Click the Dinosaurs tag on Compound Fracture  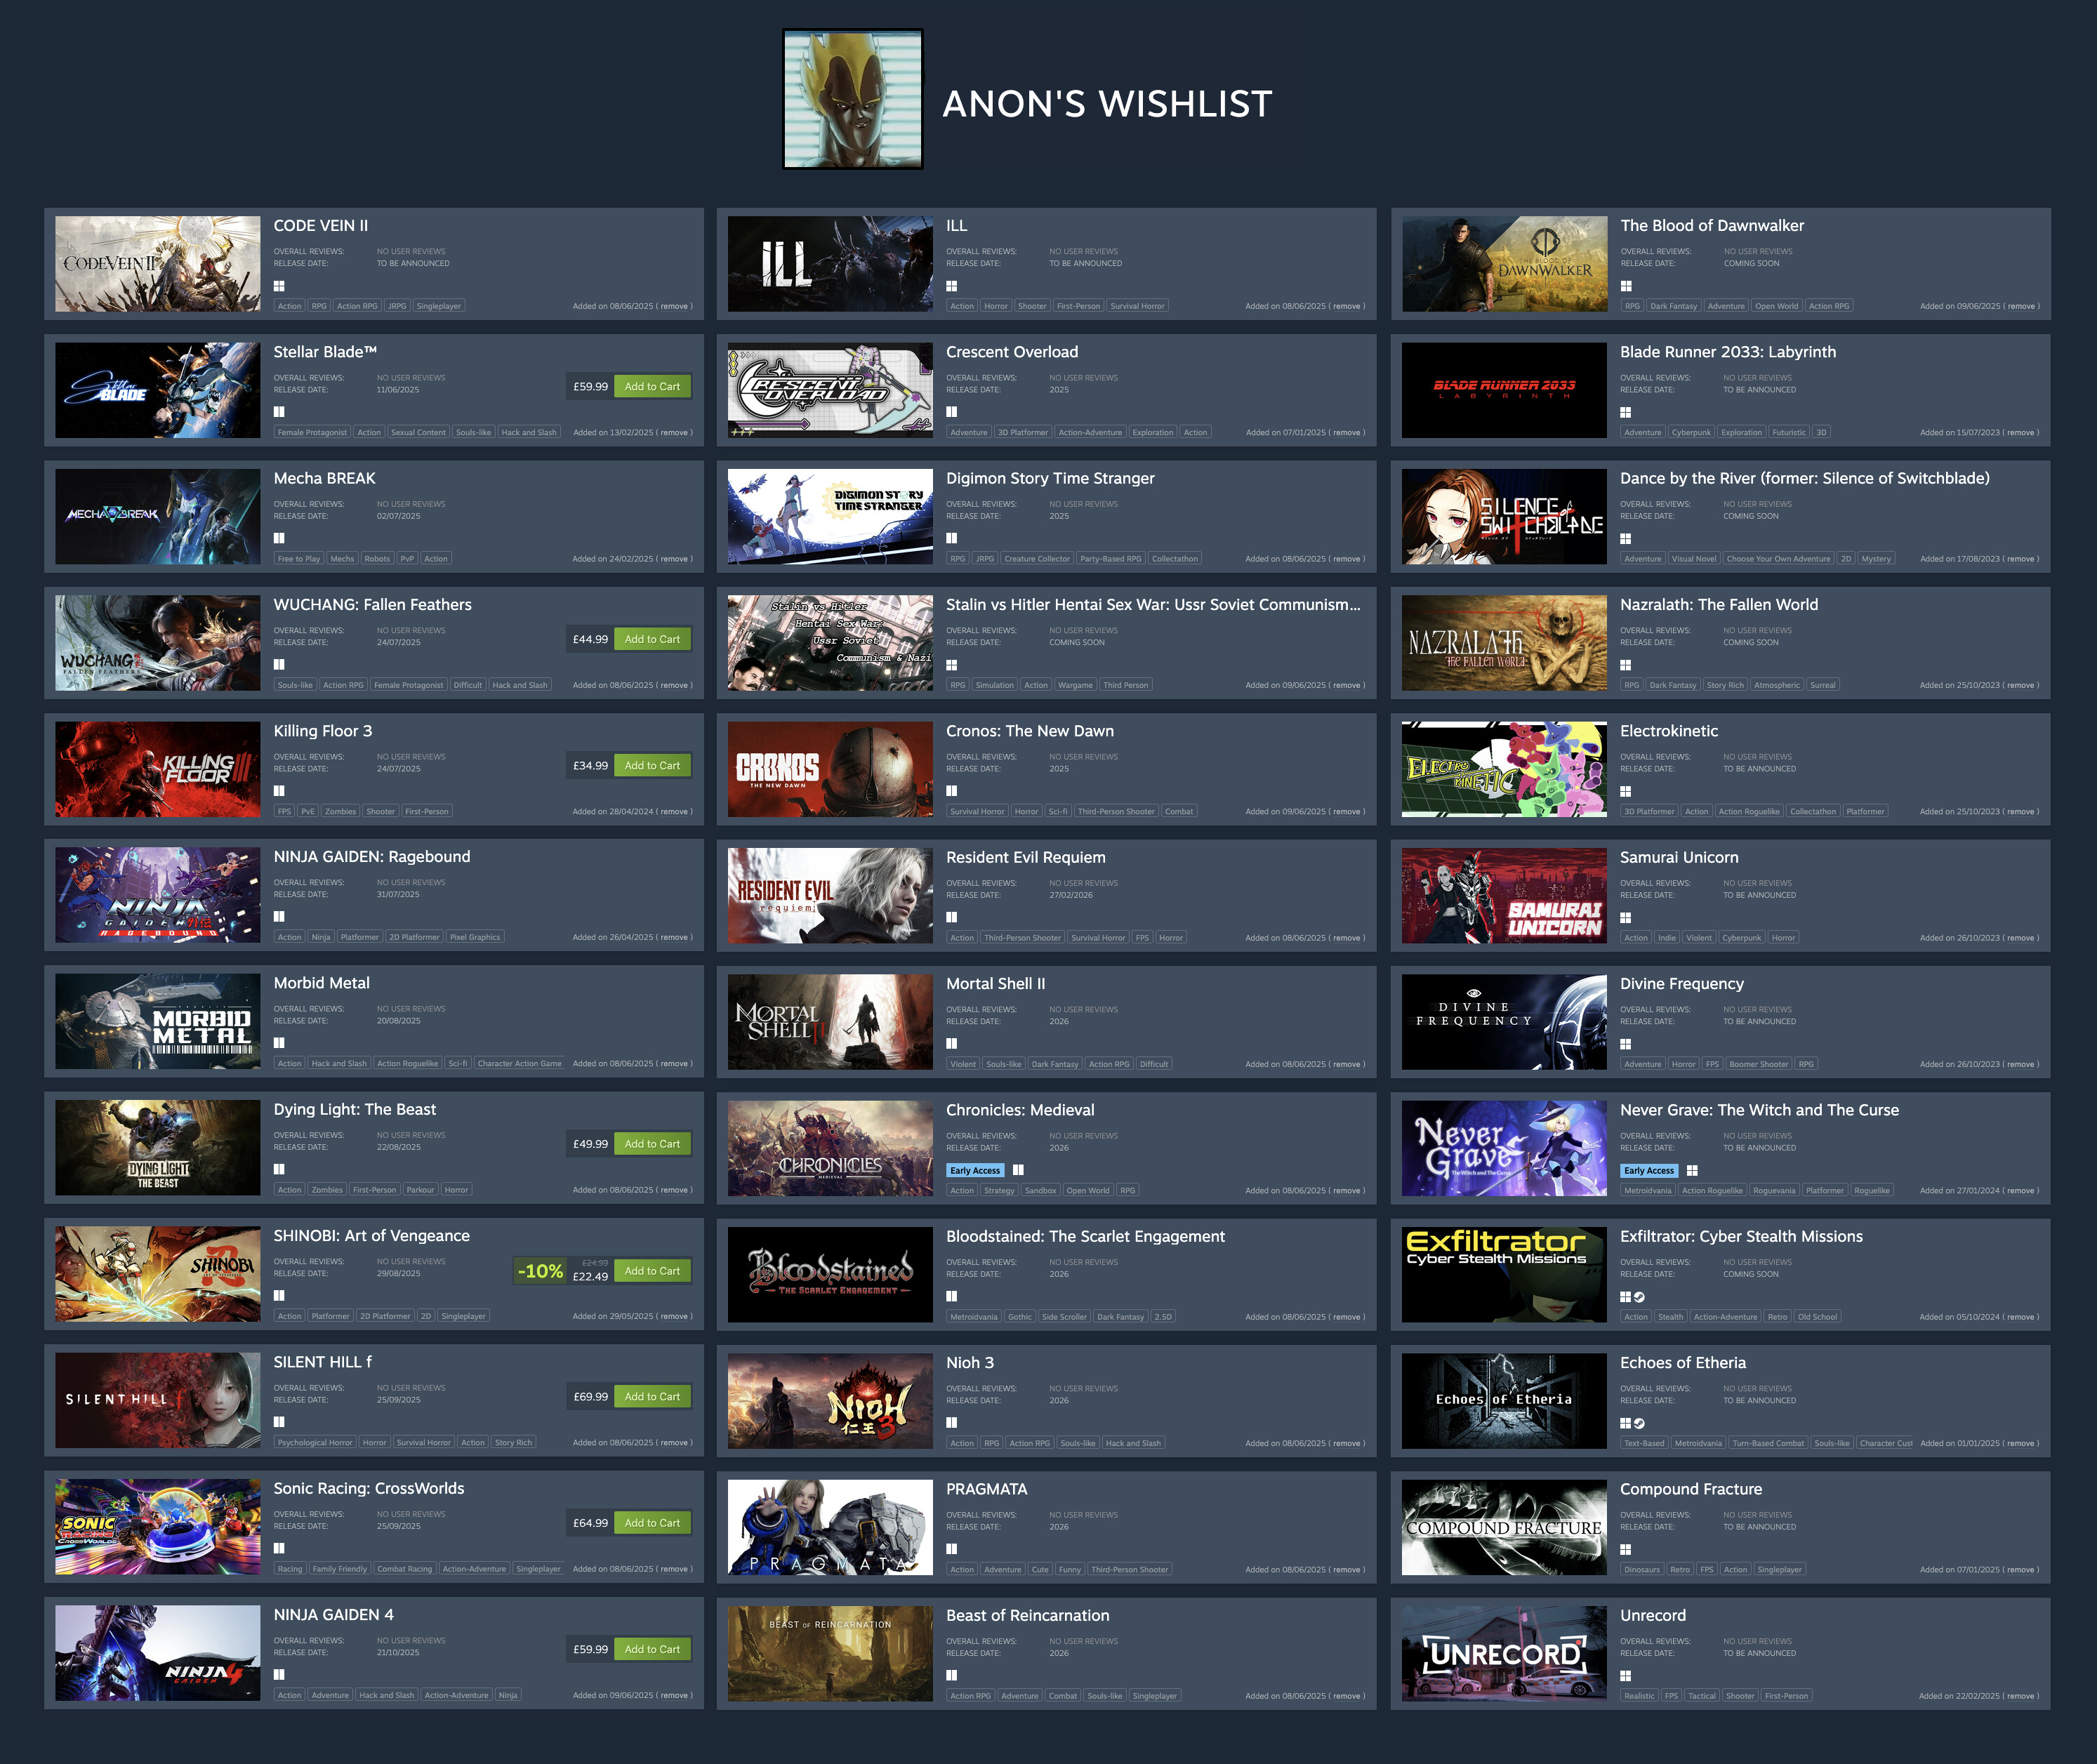click(x=1642, y=1570)
